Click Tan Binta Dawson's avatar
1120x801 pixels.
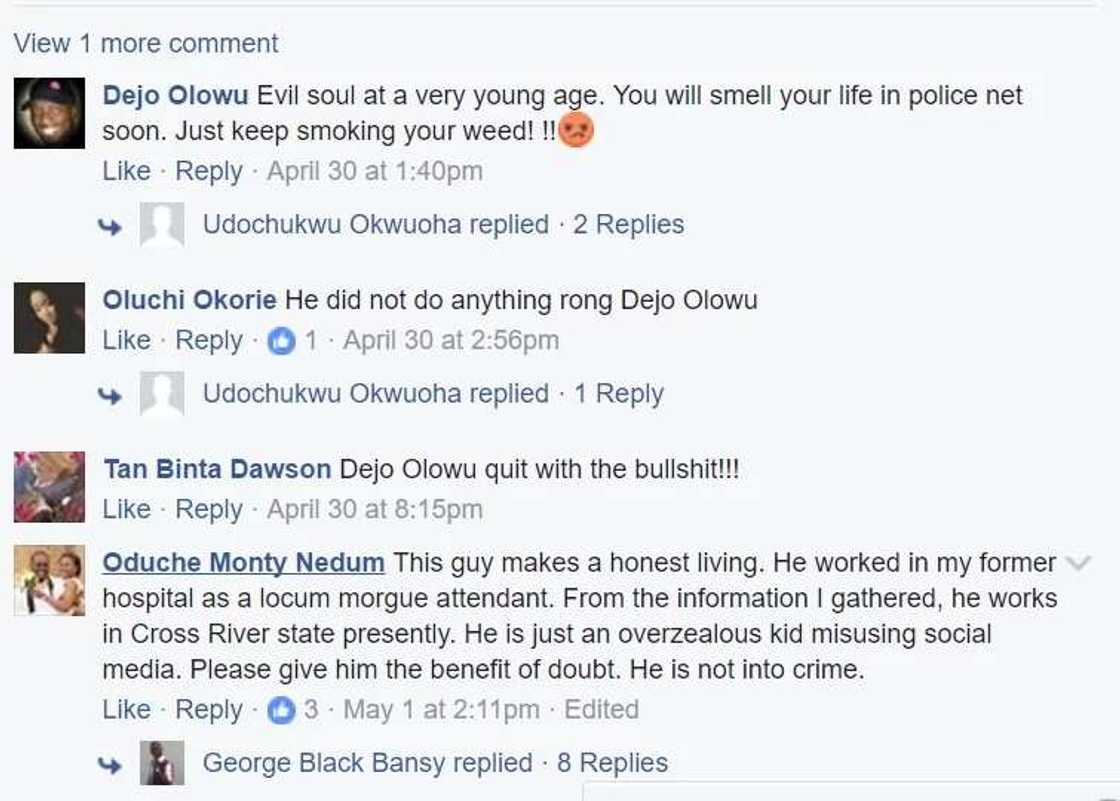click(x=49, y=487)
